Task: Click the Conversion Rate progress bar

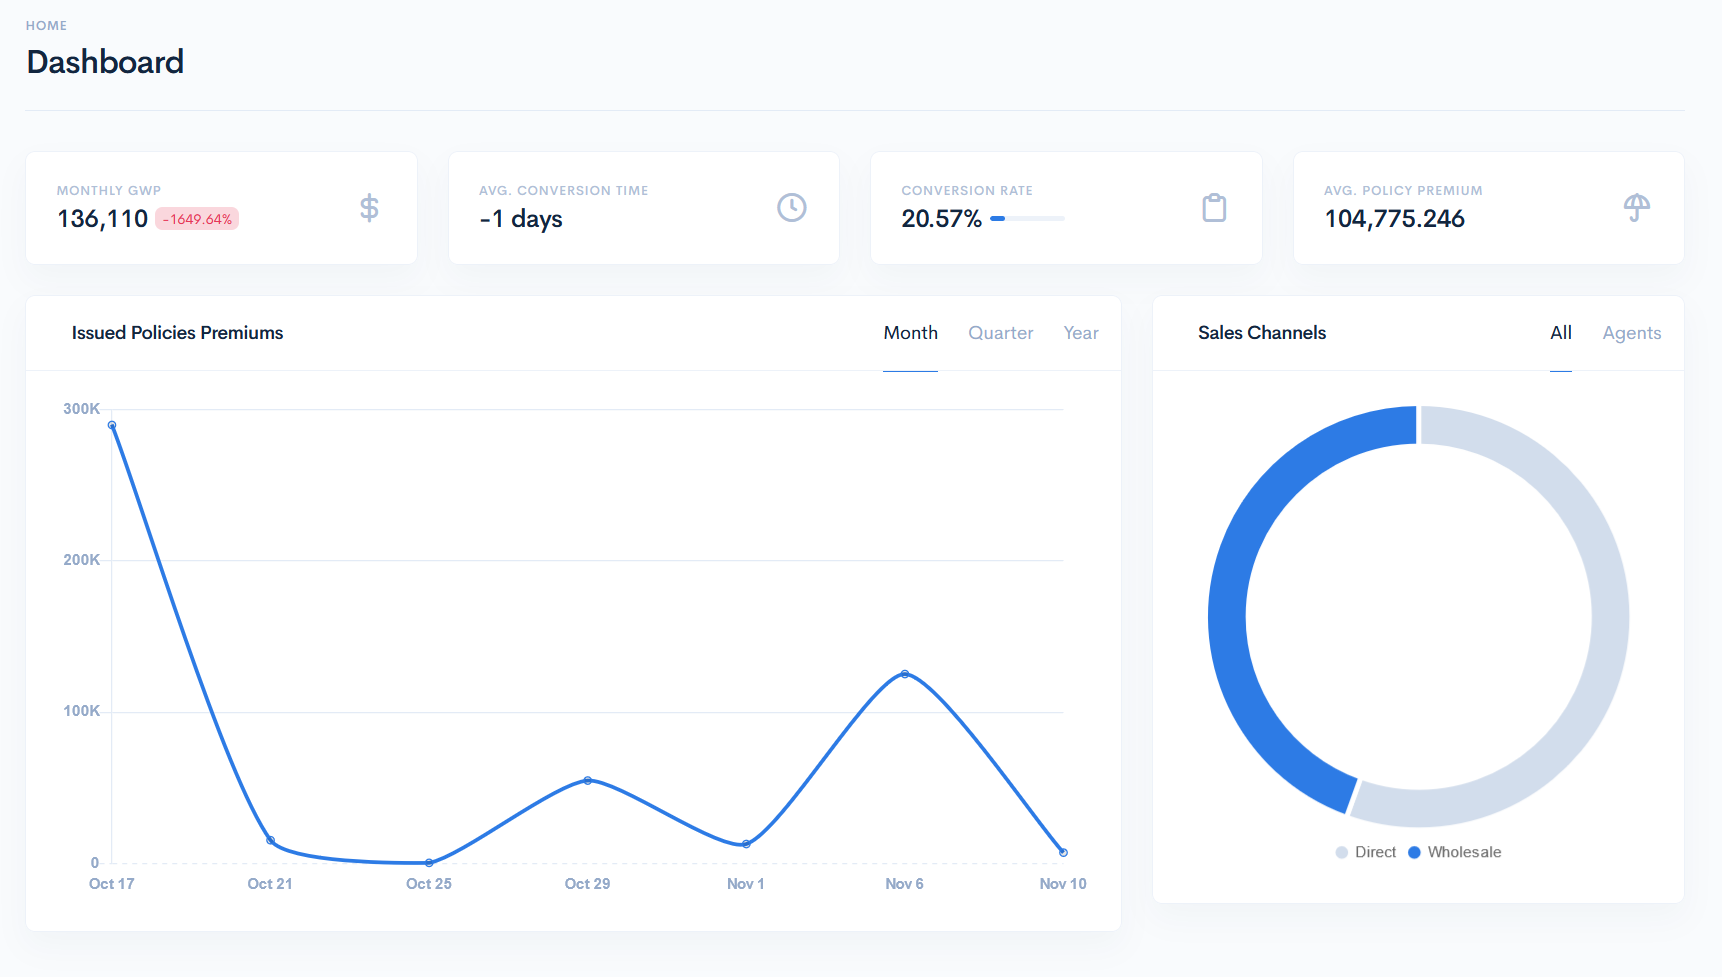Action: click(x=1027, y=218)
